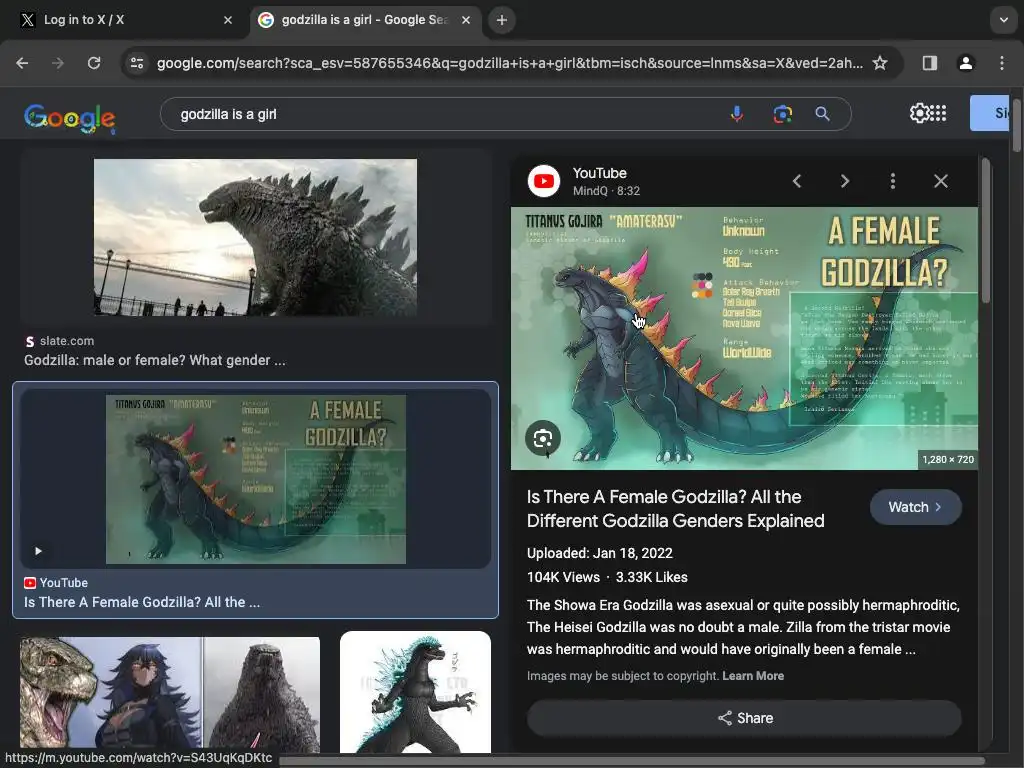1024x768 pixels.
Task: Open the slate.com Godzilla image result
Action: (x=255, y=238)
